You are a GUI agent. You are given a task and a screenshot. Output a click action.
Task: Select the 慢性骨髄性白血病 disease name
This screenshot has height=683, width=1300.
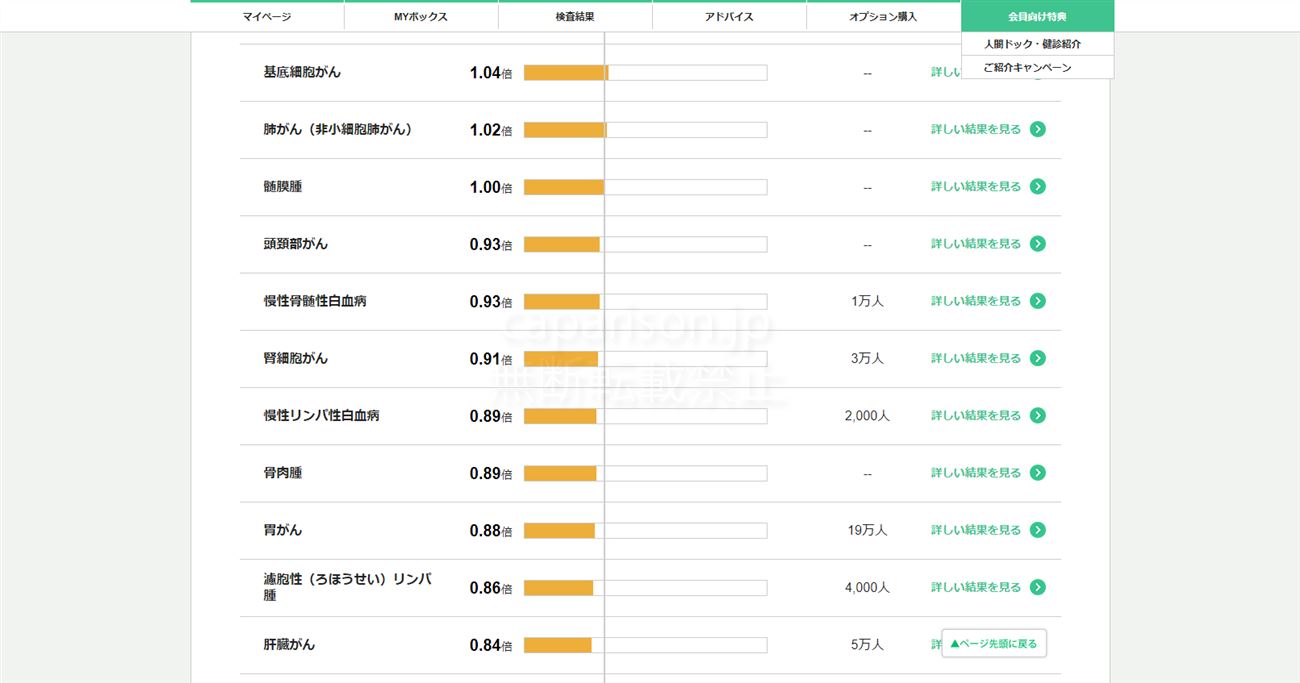click(x=315, y=300)
